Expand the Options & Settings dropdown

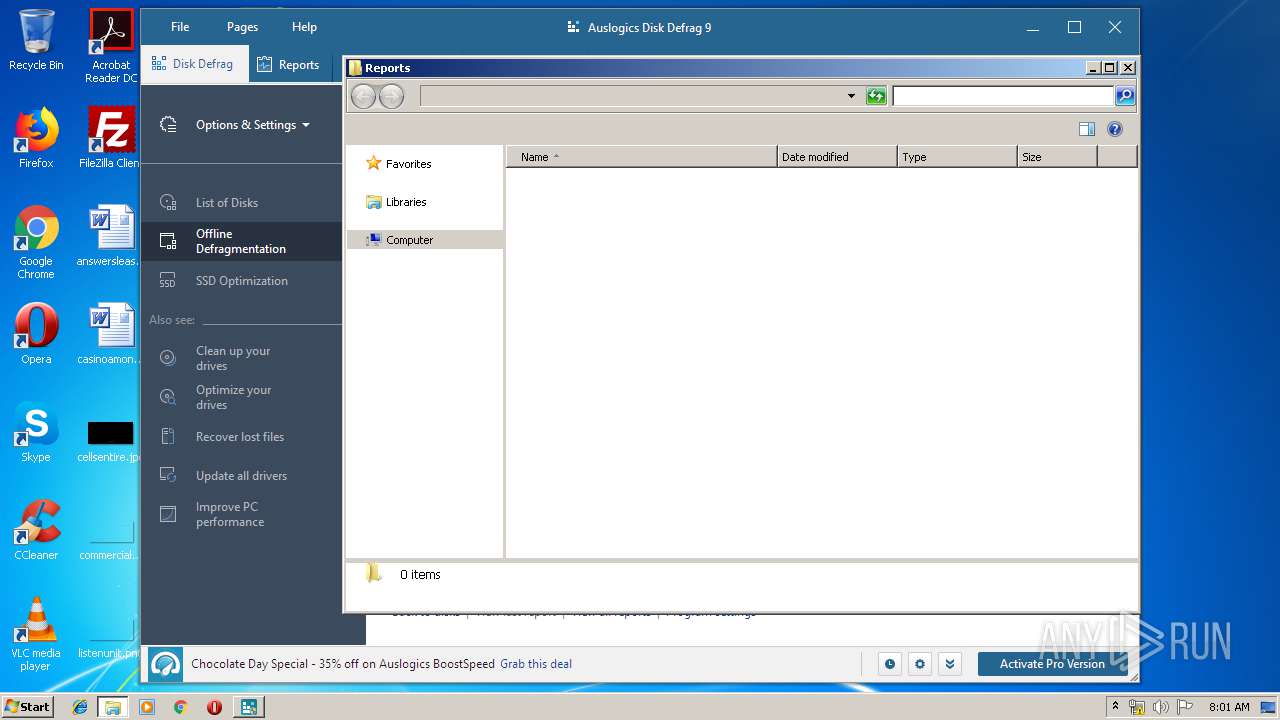coord(252,125)
